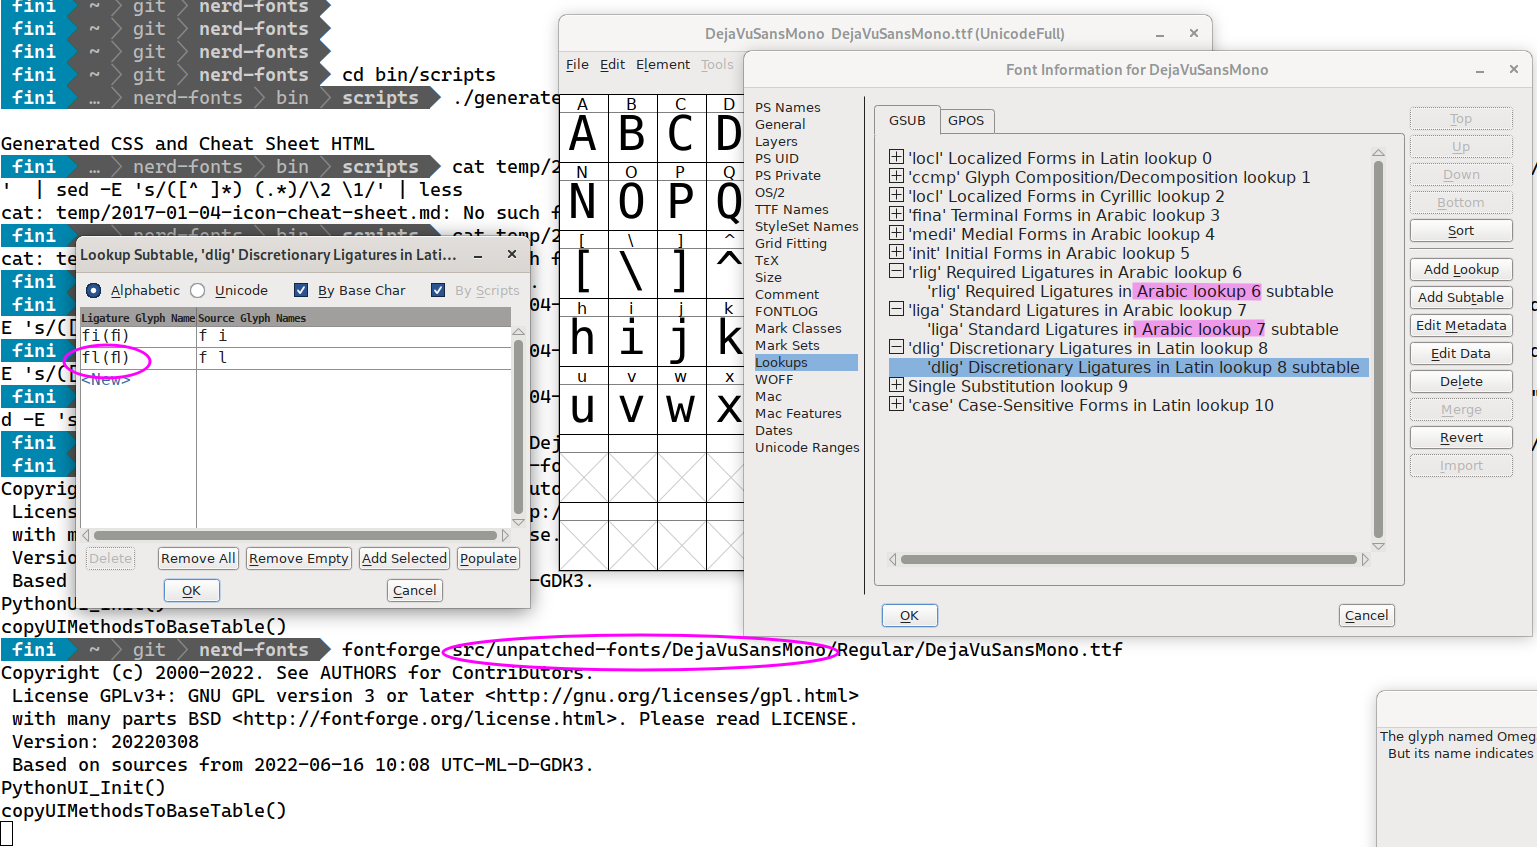Click the Sort button
1537x847 pixels.
coord(1460,230)
